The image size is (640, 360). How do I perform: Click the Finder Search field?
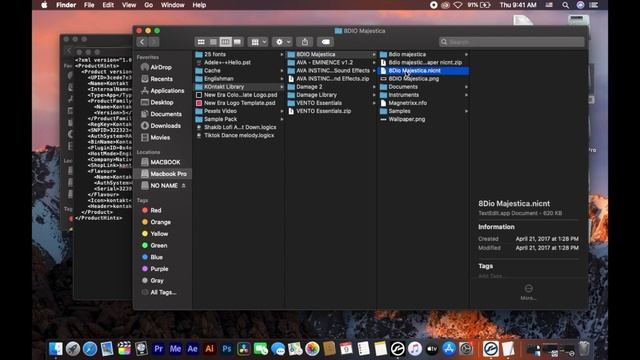pos(512,42)
